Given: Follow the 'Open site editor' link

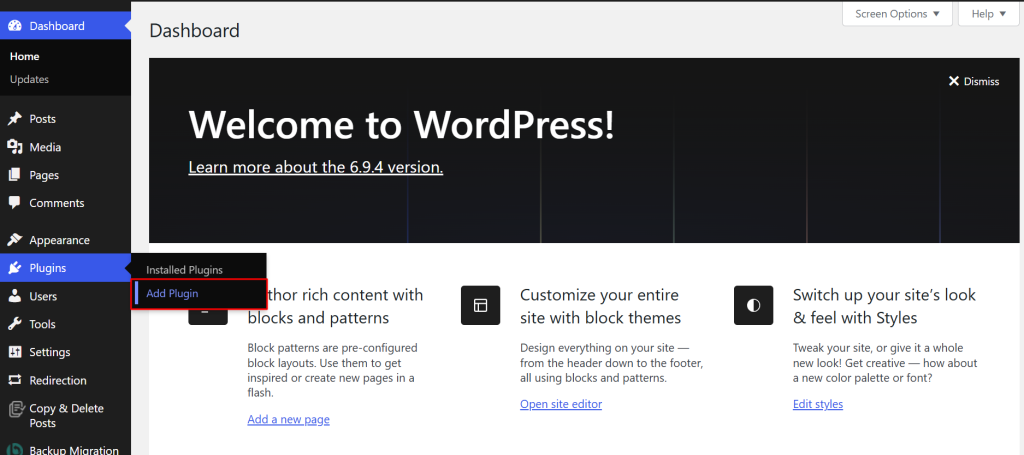Looking at the screenshot, I should click(561, 404).
